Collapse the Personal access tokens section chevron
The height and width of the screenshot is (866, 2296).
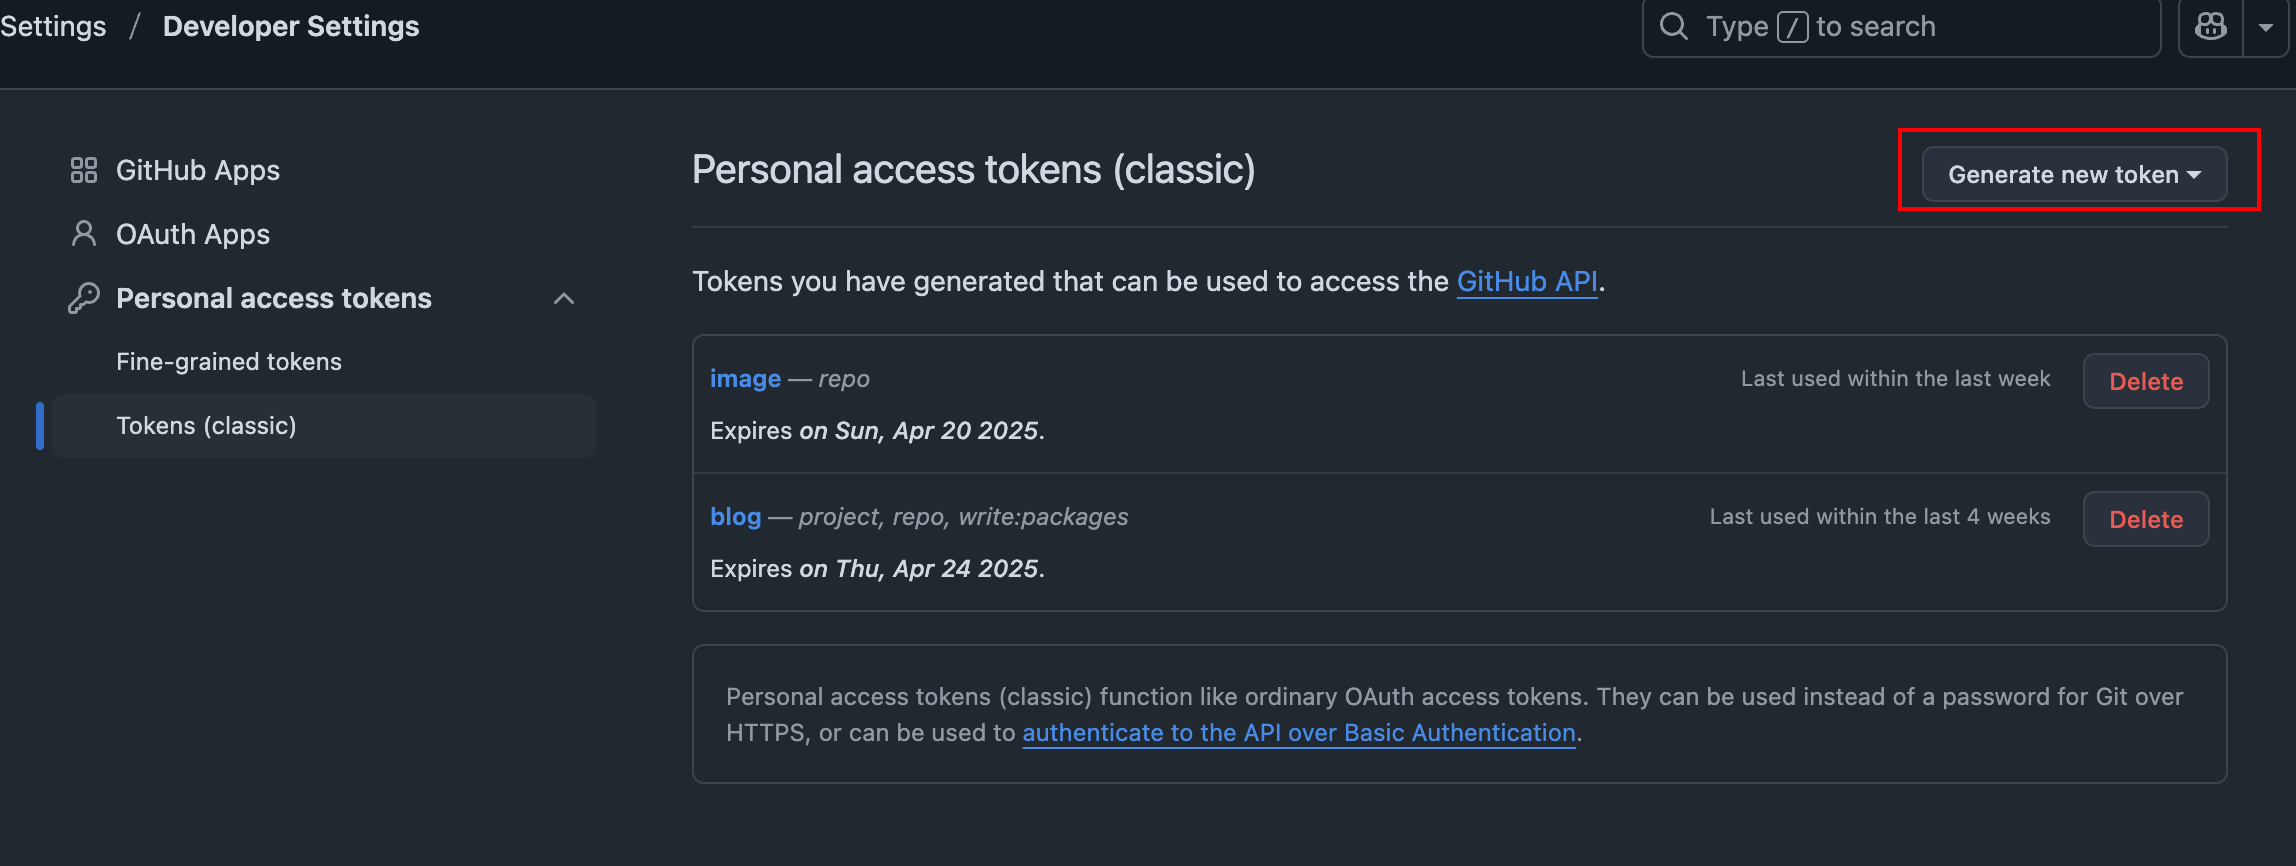click(x=564, y=298)
